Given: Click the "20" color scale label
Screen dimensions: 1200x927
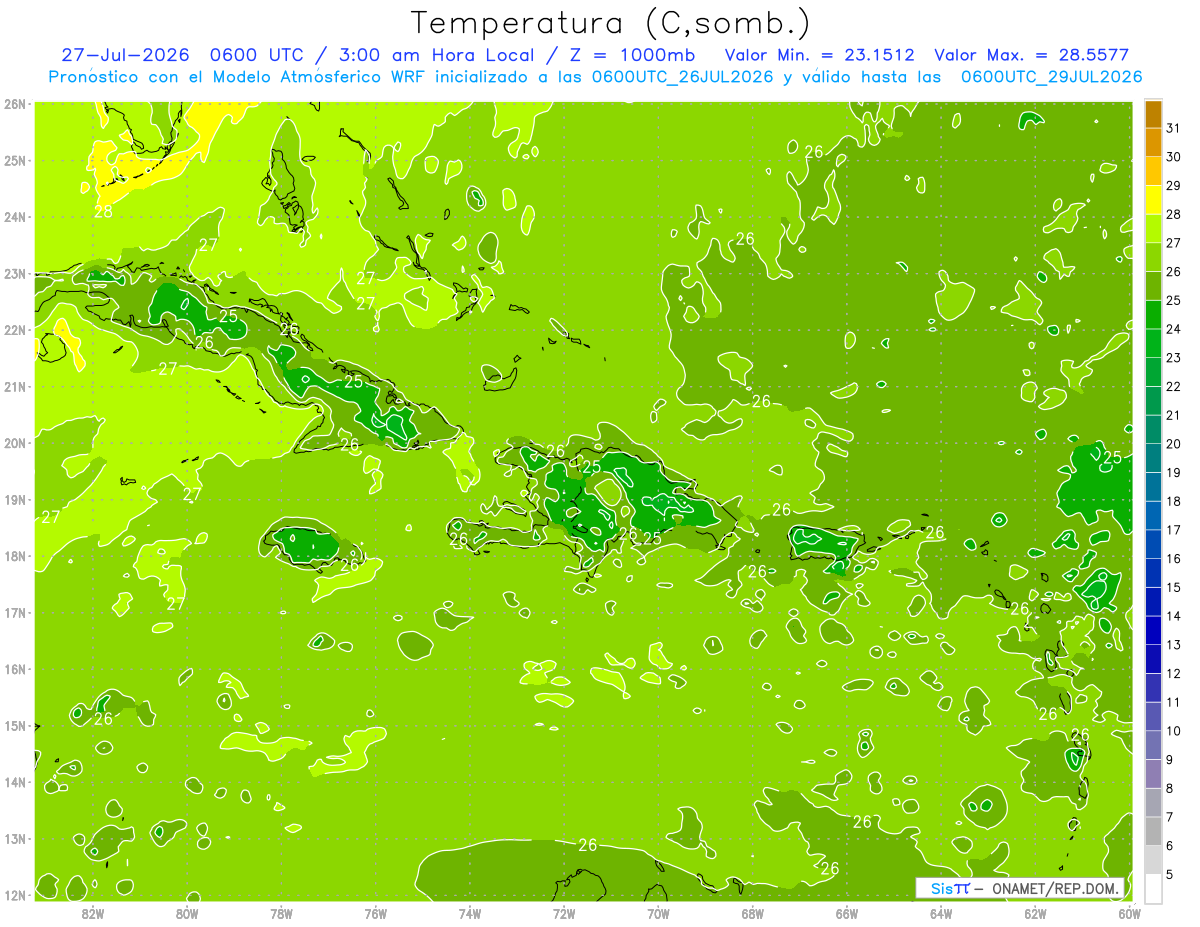Looking at the screenshot, I should pyautogui.click(x=1173, y=444).
